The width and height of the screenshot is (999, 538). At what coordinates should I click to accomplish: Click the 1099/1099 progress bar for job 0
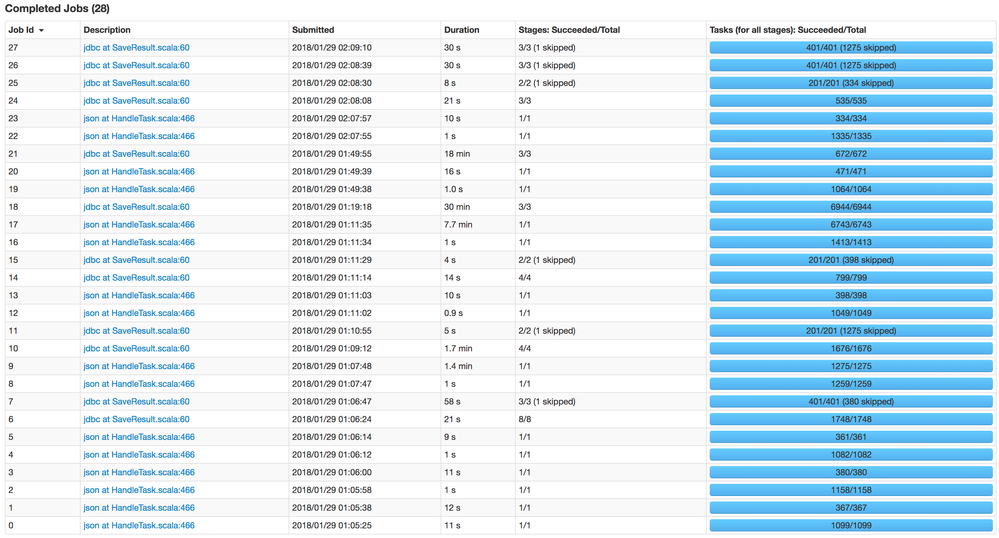tap(851, 526)
